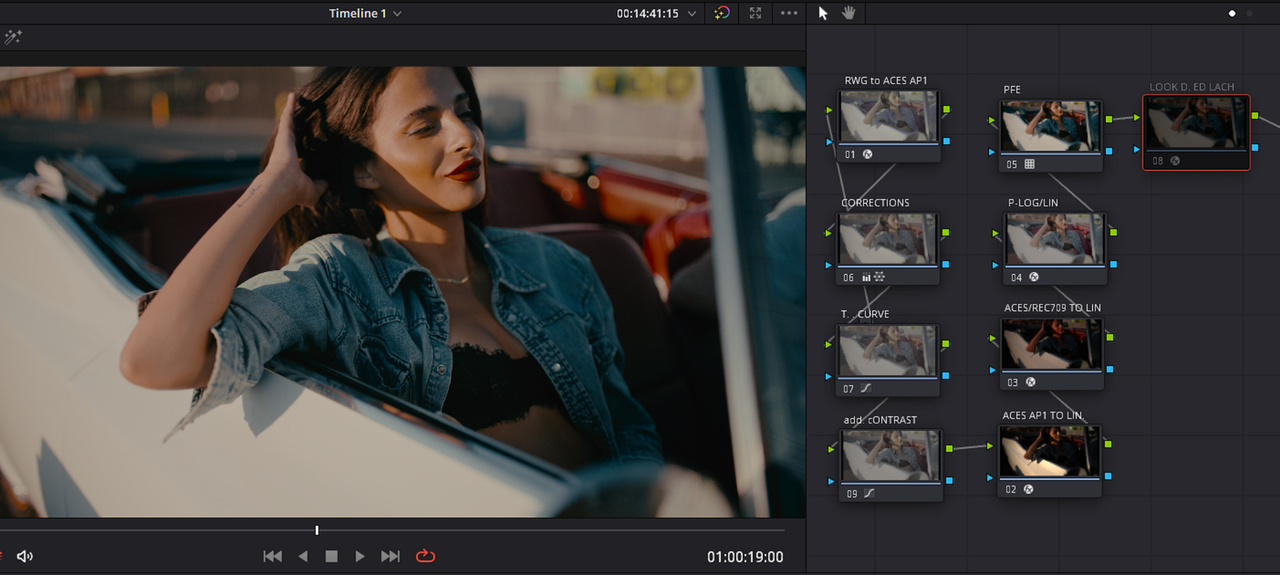Click the color warper mesh icon on node 06
The height and width of the screenshot is (575, 1280).
(x=880, y=277)
